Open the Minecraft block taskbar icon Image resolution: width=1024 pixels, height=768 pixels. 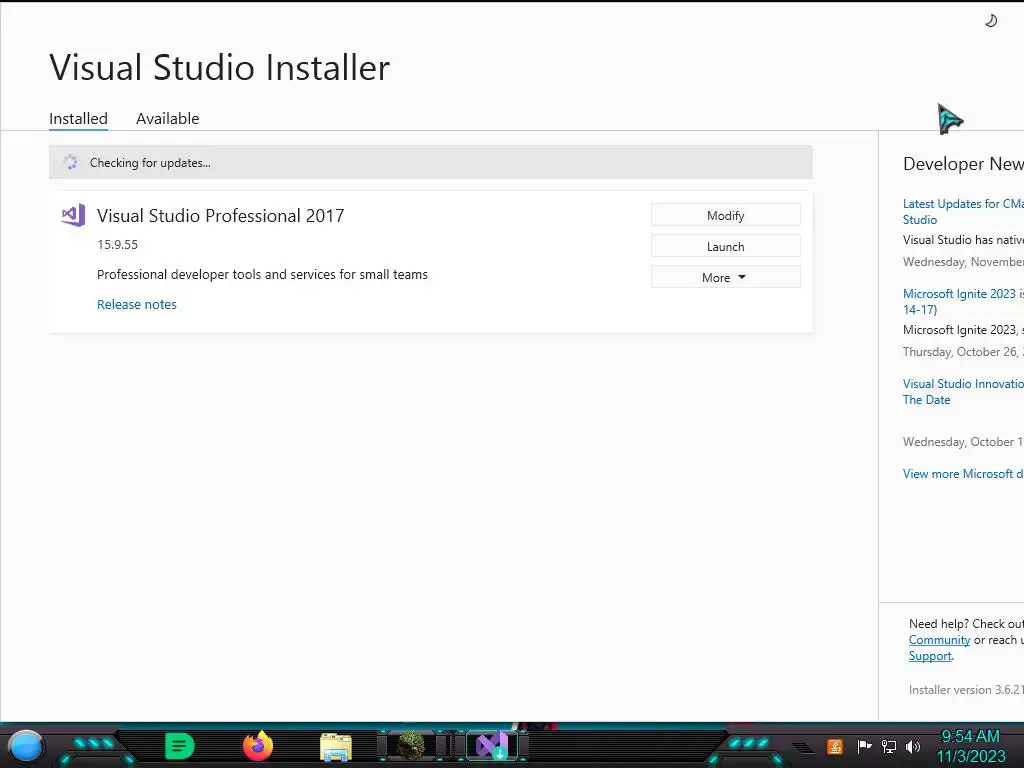point(412,746)
